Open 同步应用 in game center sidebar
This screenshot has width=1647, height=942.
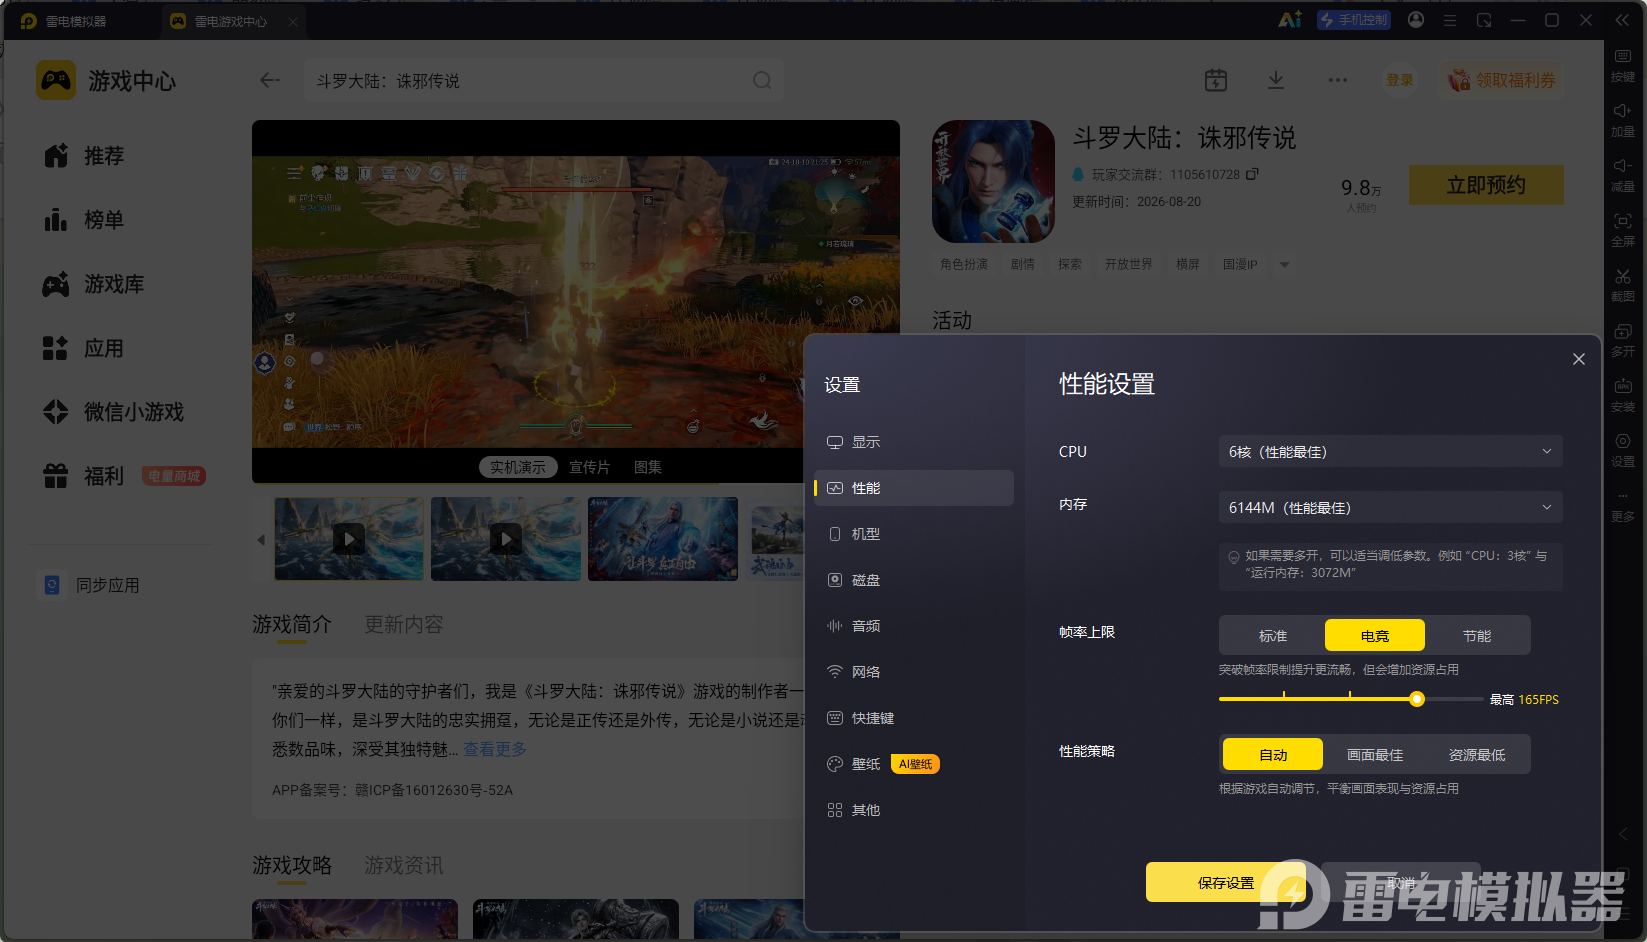[x=91, y=585]
